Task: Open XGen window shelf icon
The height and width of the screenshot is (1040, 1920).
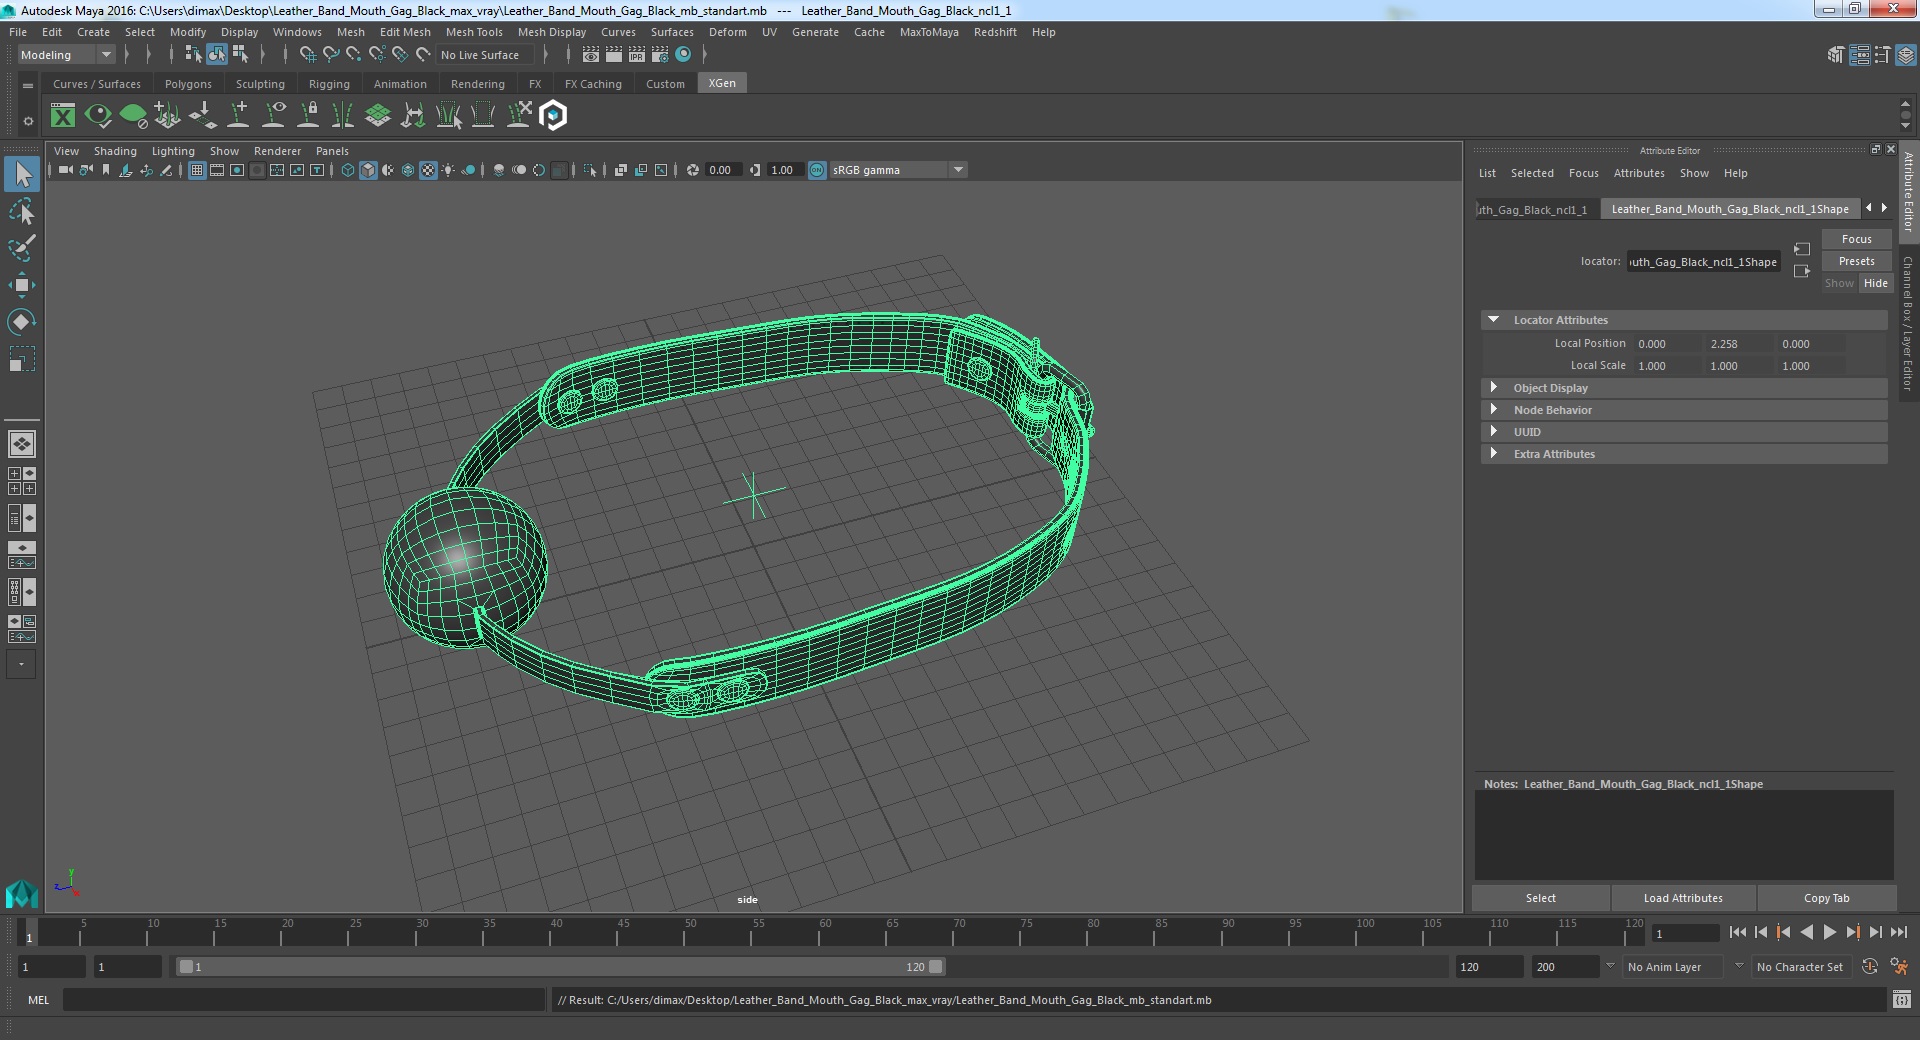Action: point(63,116)
